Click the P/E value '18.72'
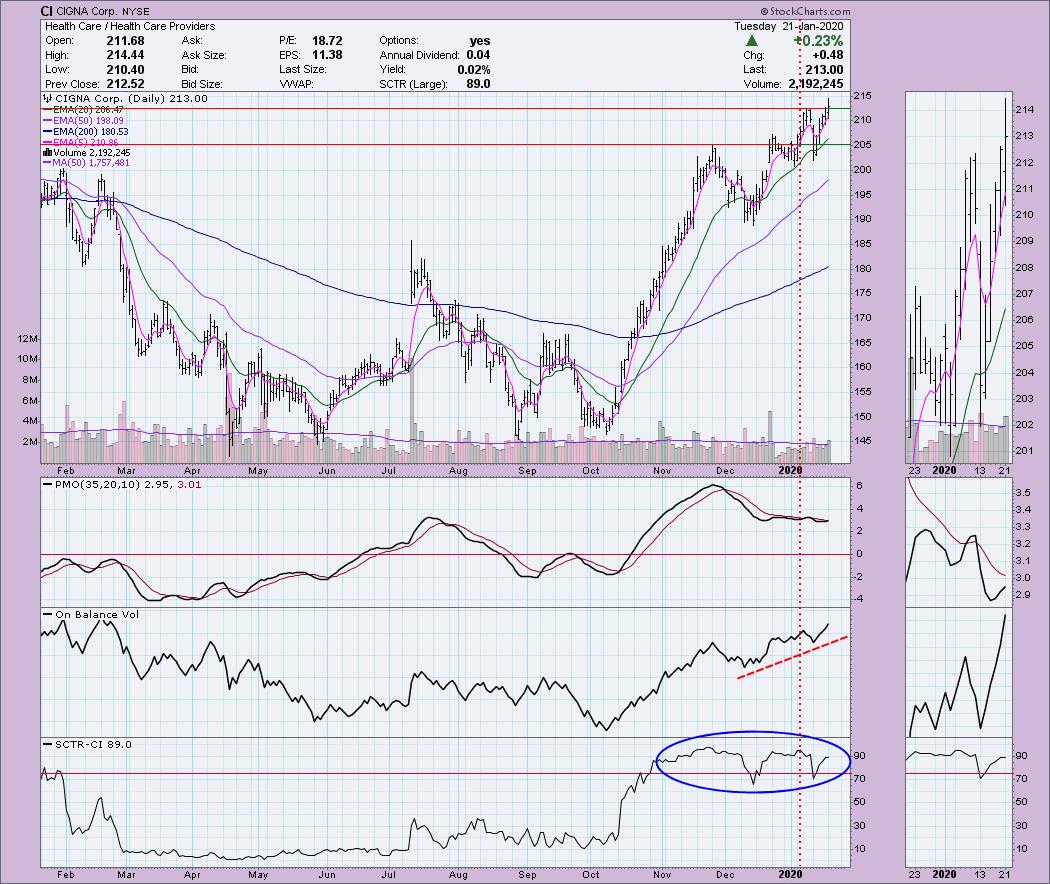 pyautogui.click(x=327, y=41)
